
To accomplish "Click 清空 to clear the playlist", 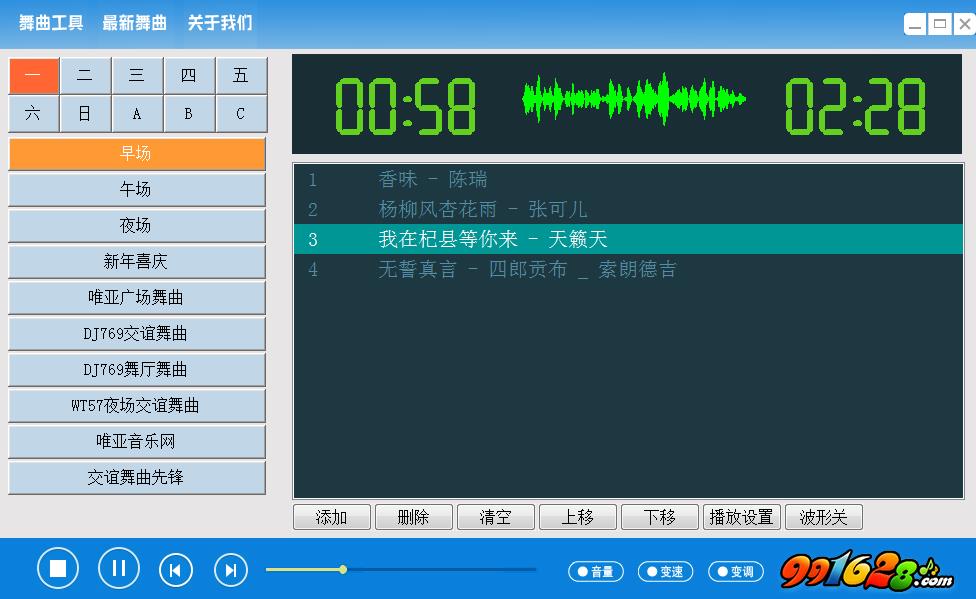I will coord(495,517).
